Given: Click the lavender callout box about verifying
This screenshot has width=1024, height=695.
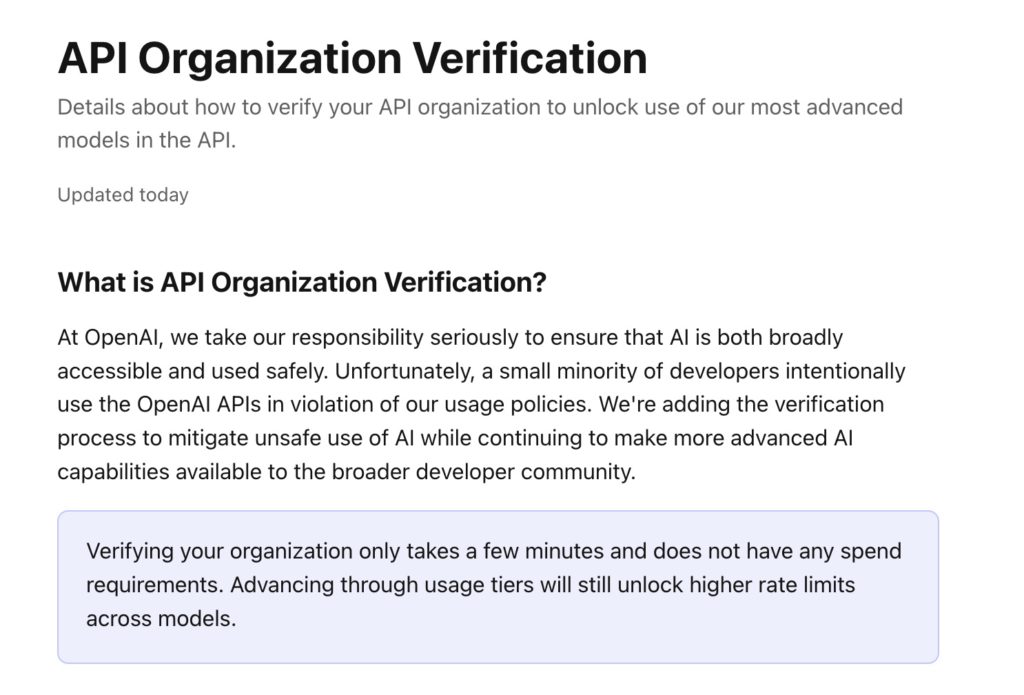Looking at the screenshot, I should pyautogui.click(x=498, y=587).
